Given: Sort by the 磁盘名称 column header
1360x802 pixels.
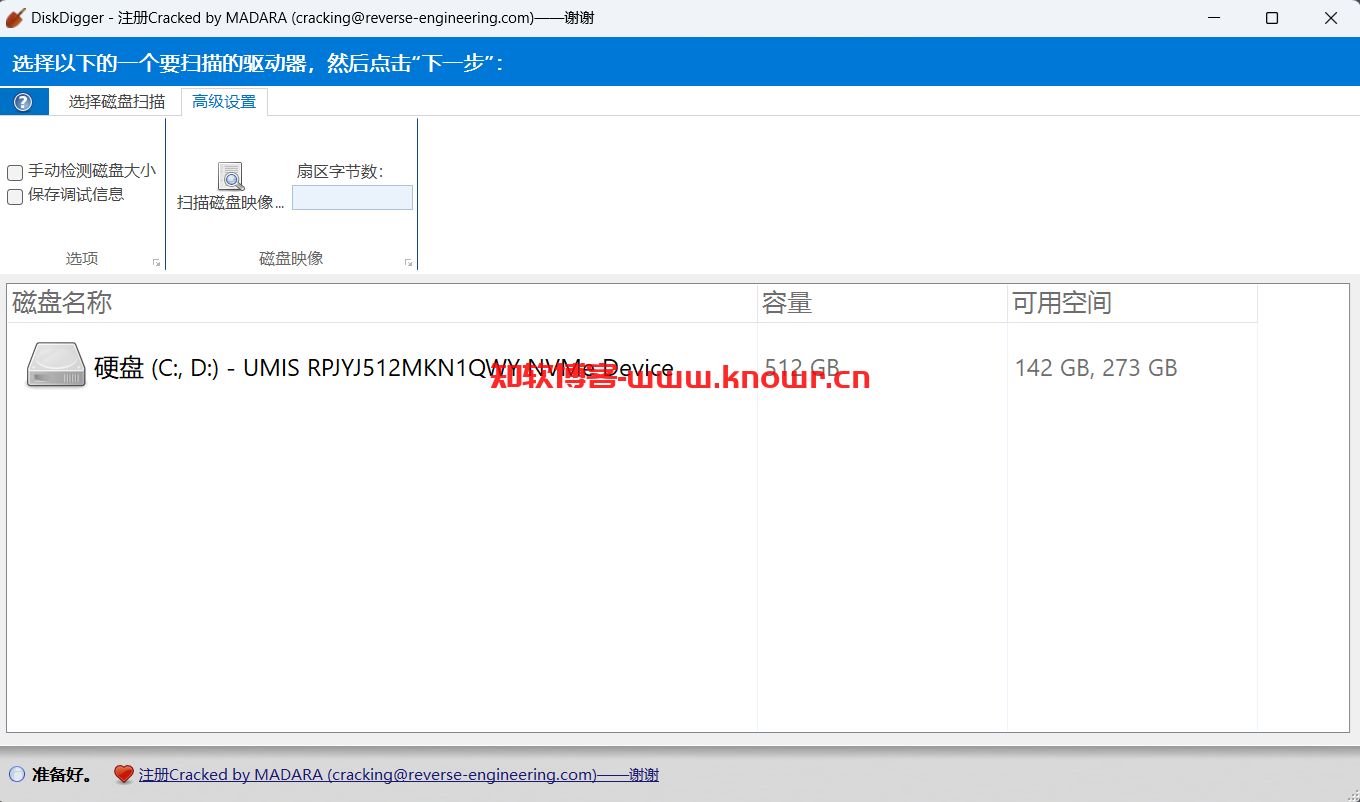Looking at the screenshot, I should [382, 303].
